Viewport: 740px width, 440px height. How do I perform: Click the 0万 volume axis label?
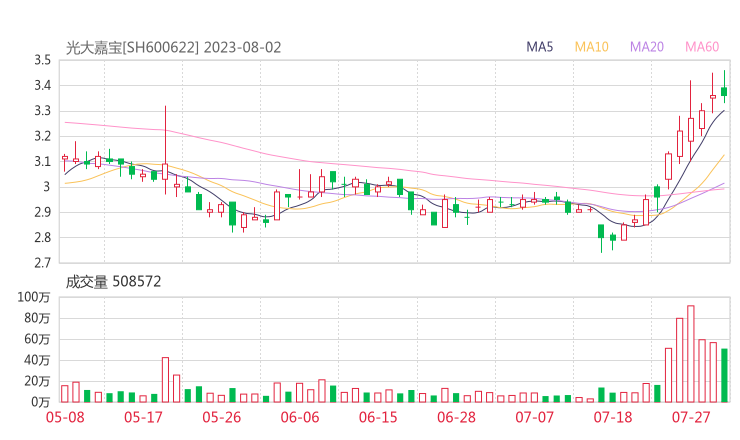point(41,402)
